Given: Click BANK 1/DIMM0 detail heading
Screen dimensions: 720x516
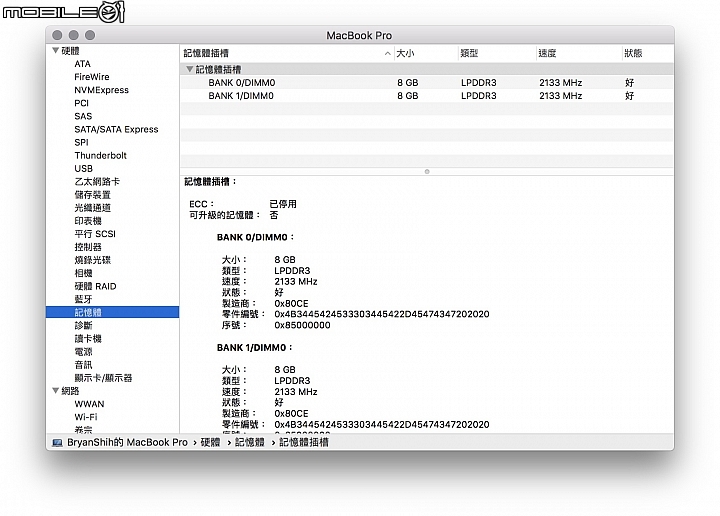Looking at the screenshot, I should pyautogui.click(x=254, y=348).
